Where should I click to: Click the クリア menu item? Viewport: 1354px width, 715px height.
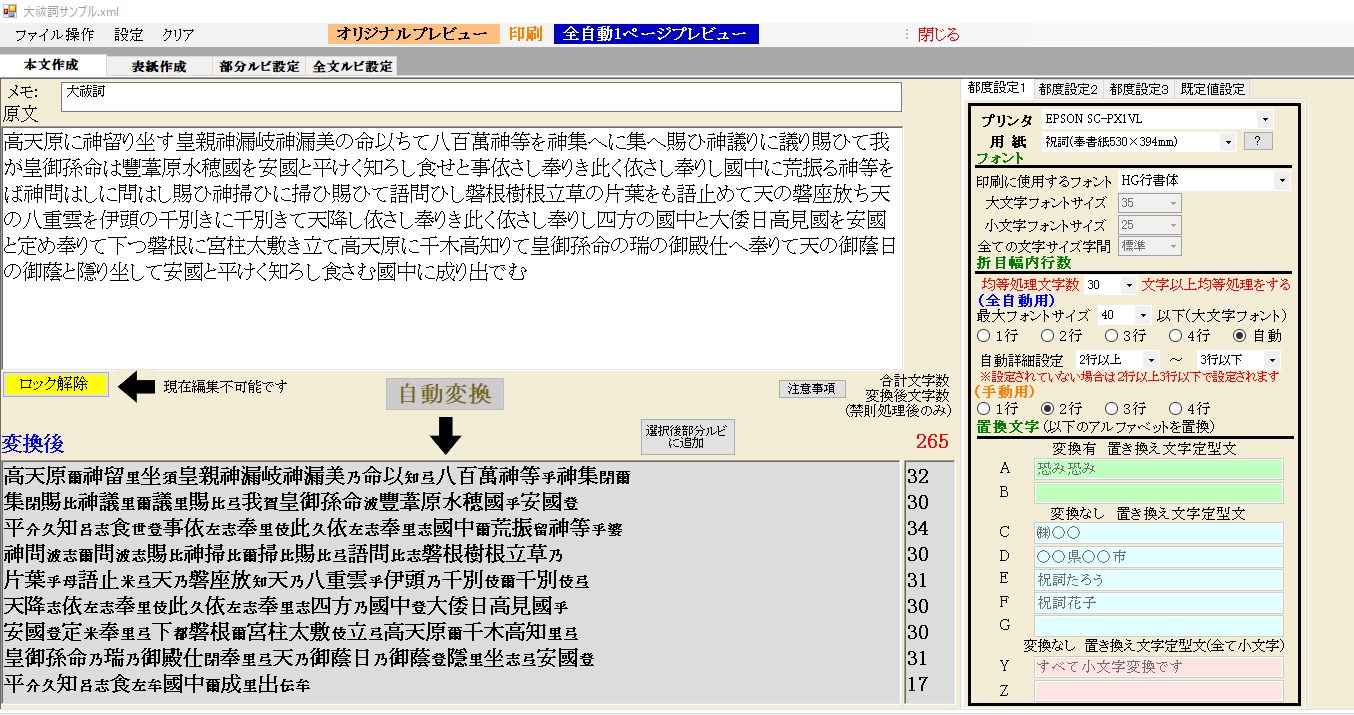pos(178,34)
